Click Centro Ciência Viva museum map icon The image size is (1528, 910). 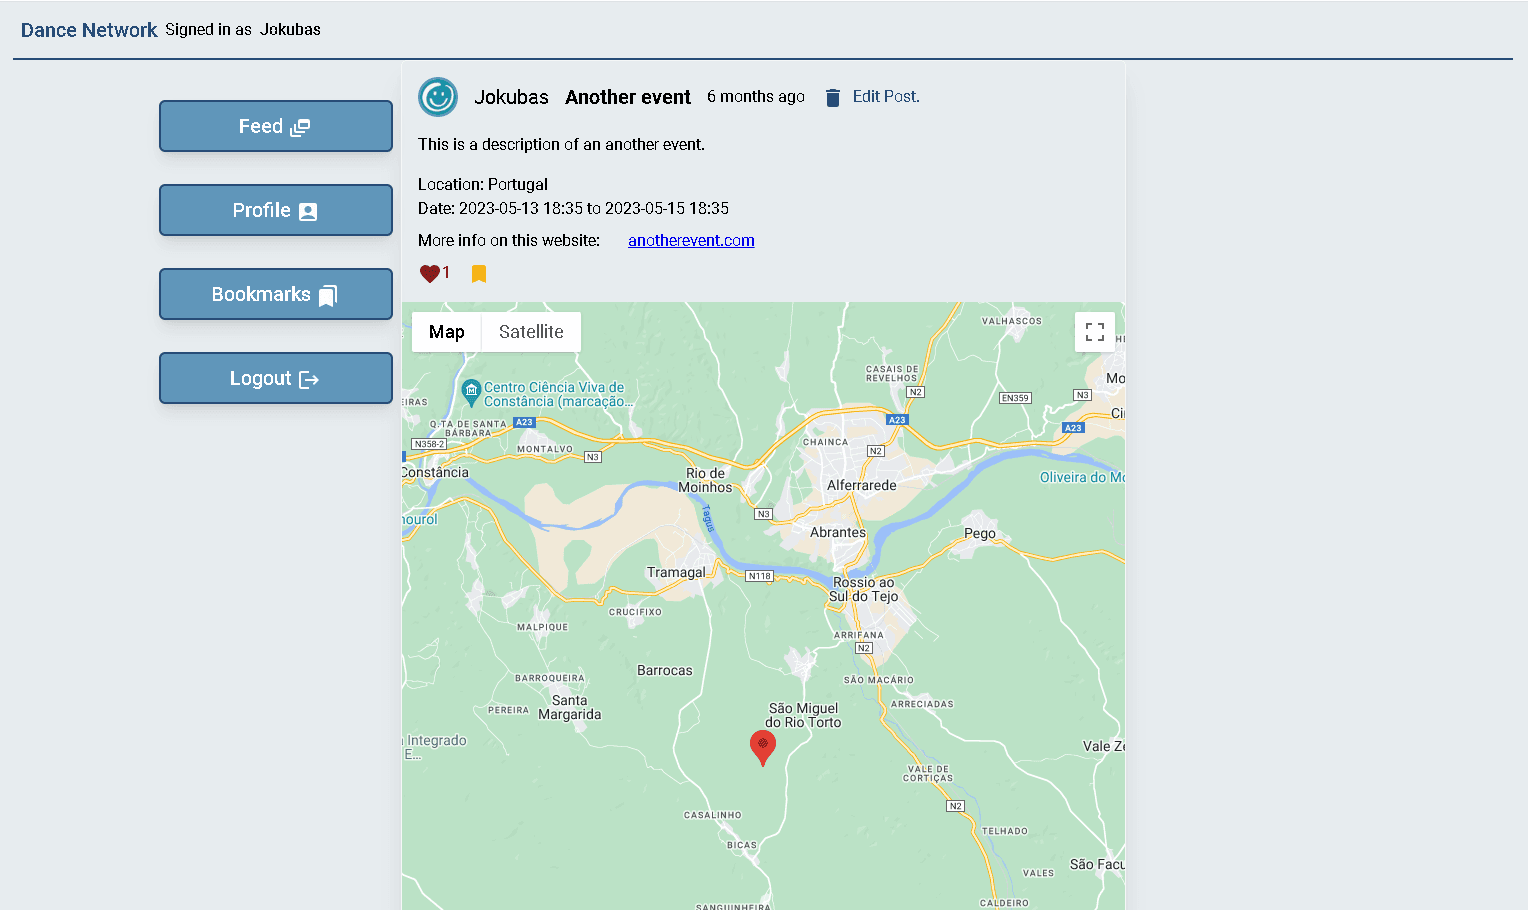471,392
